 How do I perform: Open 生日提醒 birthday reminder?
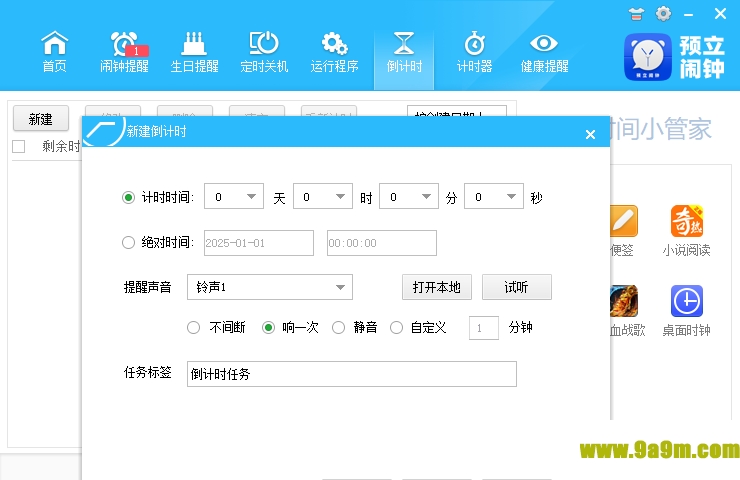[x=194, y=52]
